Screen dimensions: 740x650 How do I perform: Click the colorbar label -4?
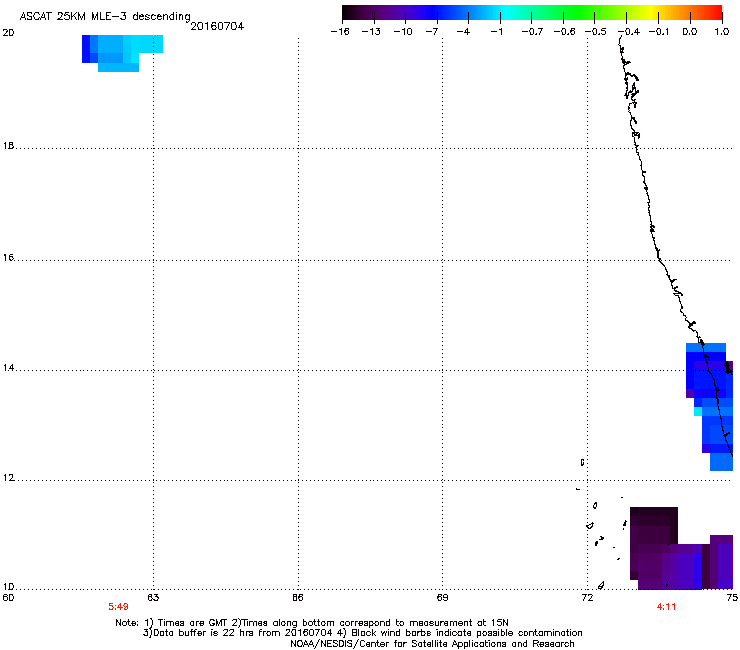pos(463,32)
